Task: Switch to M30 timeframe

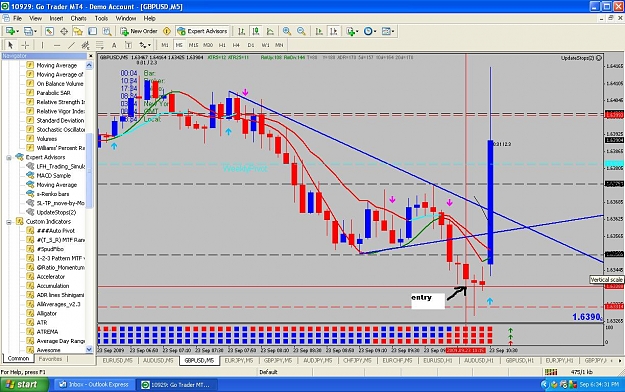Action: click(x=208, y=45)
